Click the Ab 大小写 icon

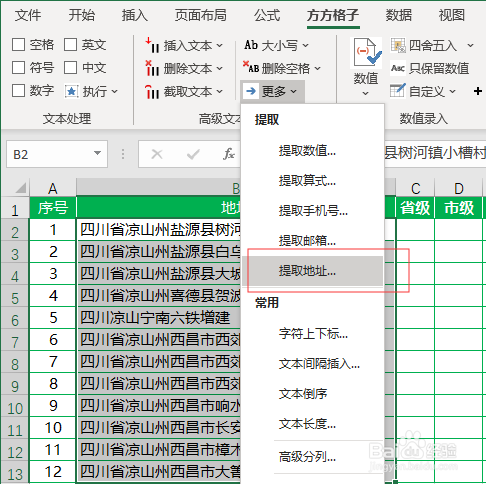(x=251, y=45)
